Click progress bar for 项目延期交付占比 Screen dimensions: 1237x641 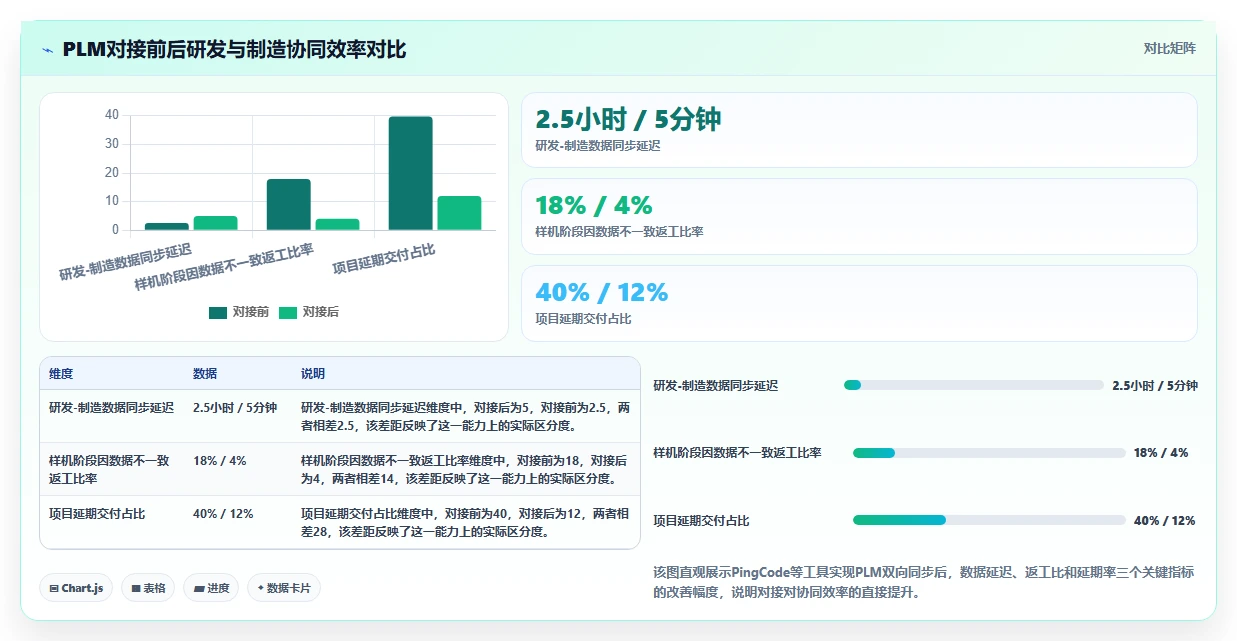point(989,520)
